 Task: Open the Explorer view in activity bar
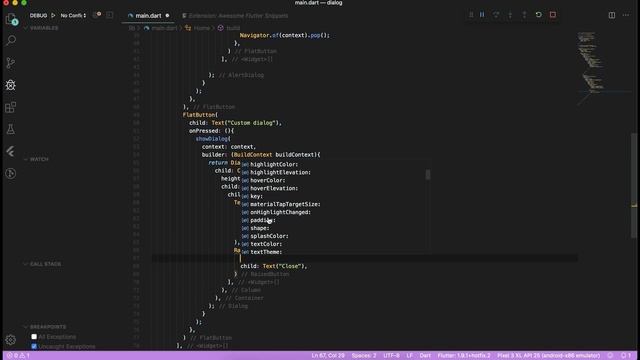(x=11, y=19)
